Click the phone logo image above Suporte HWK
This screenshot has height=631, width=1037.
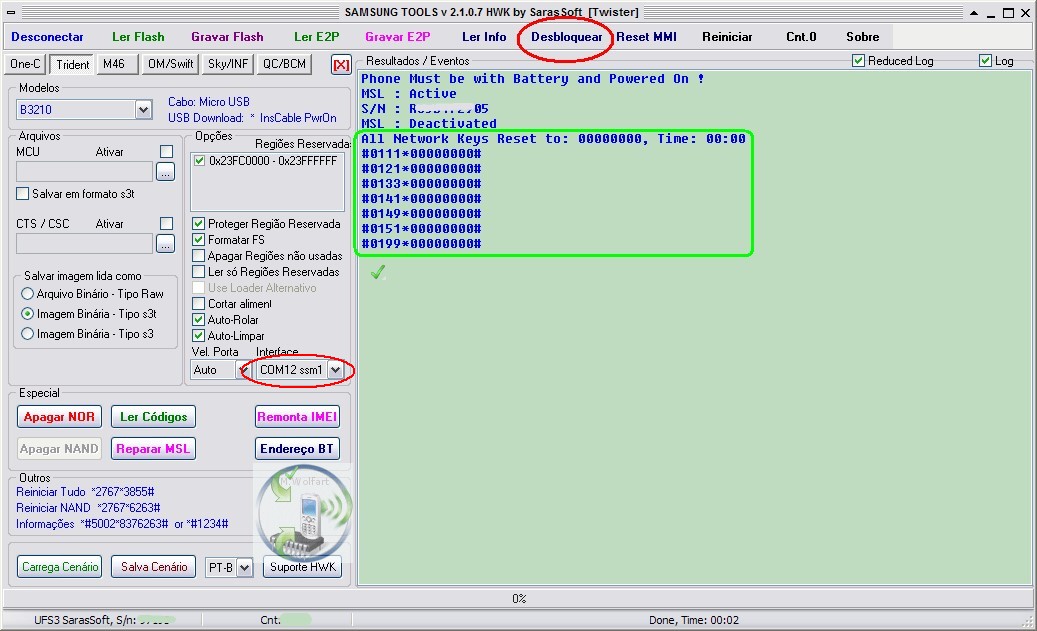[x=304, y=513]
